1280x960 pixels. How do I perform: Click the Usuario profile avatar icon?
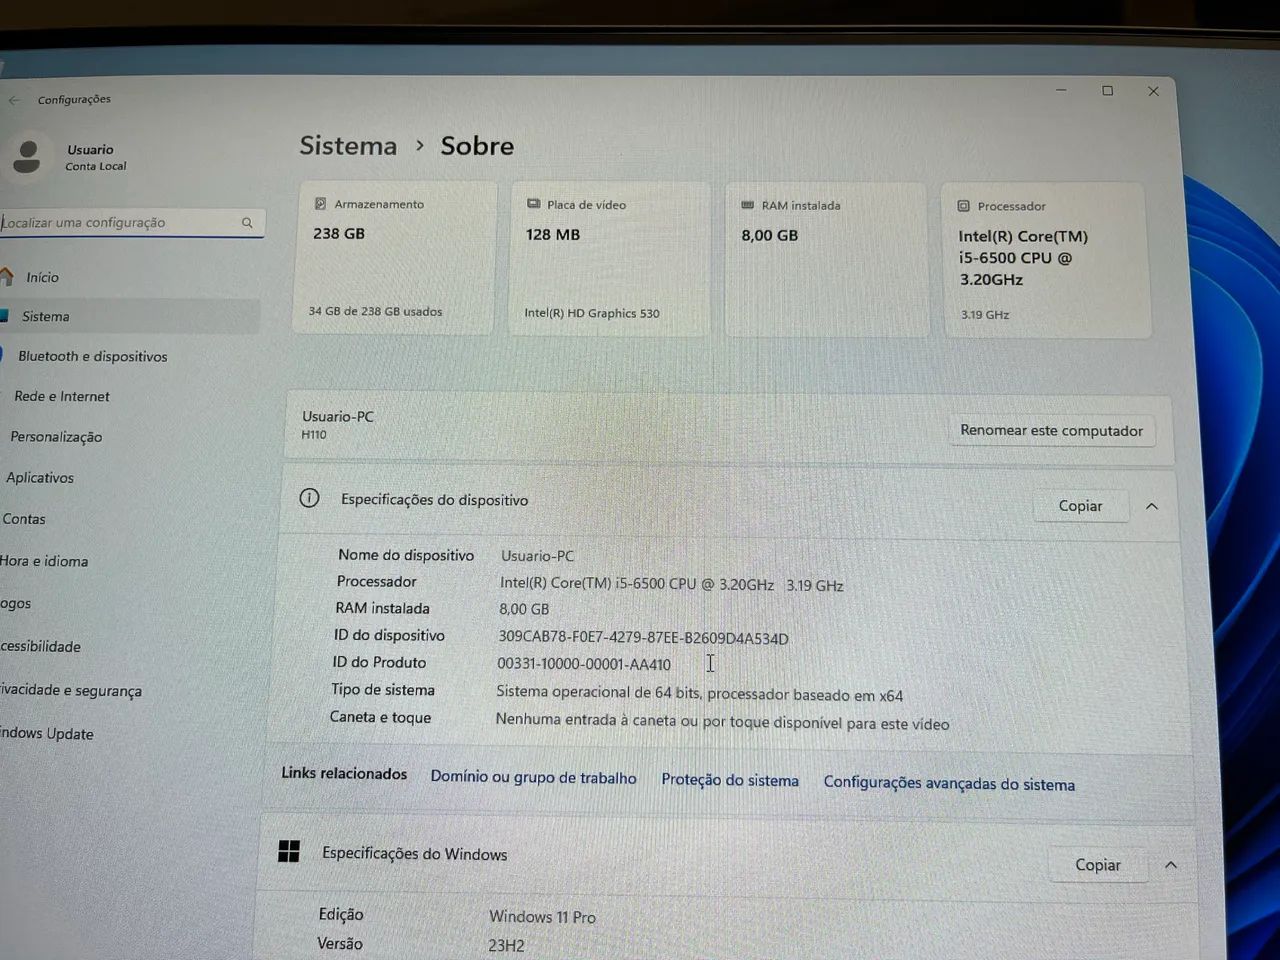coord(27,156)
